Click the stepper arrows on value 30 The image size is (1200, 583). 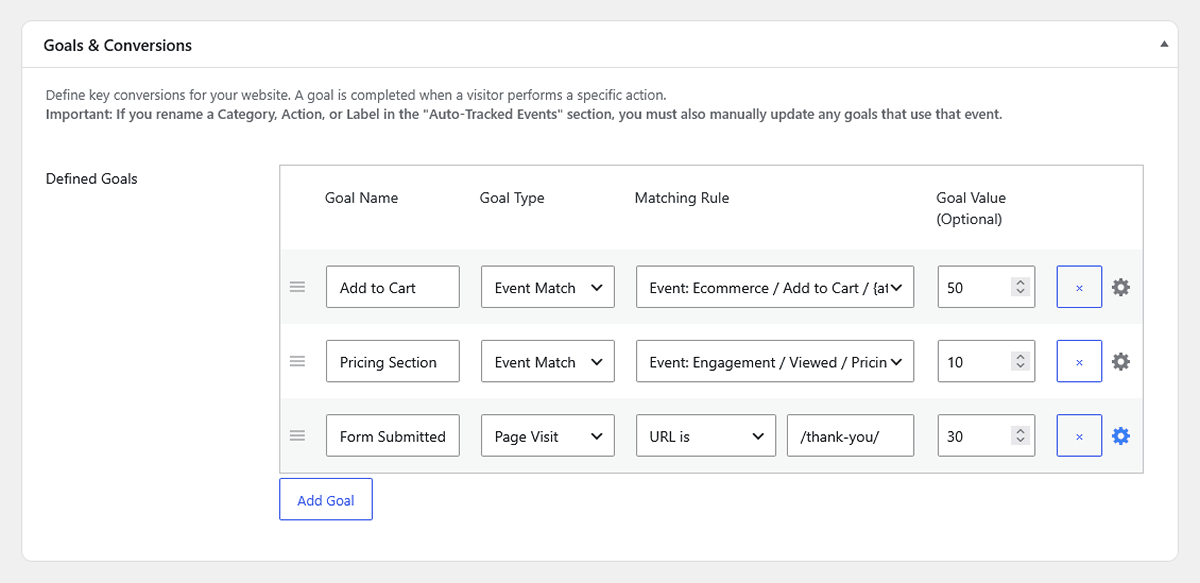click(1020, 436)
